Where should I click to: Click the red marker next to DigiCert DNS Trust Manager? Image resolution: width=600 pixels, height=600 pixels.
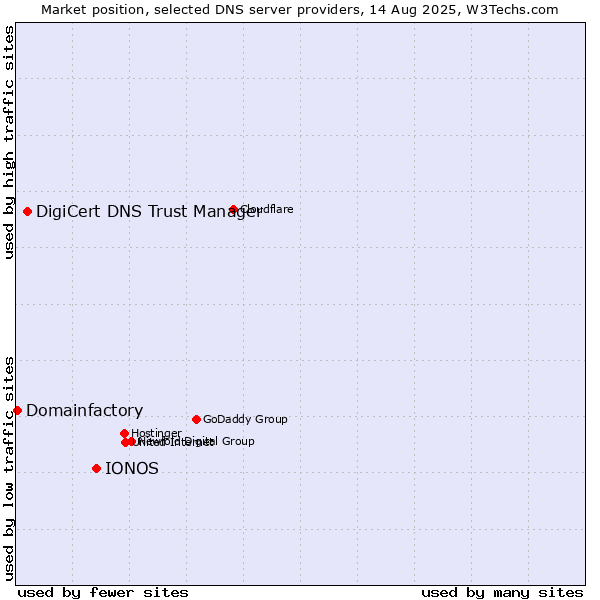(x=27, y=211)
